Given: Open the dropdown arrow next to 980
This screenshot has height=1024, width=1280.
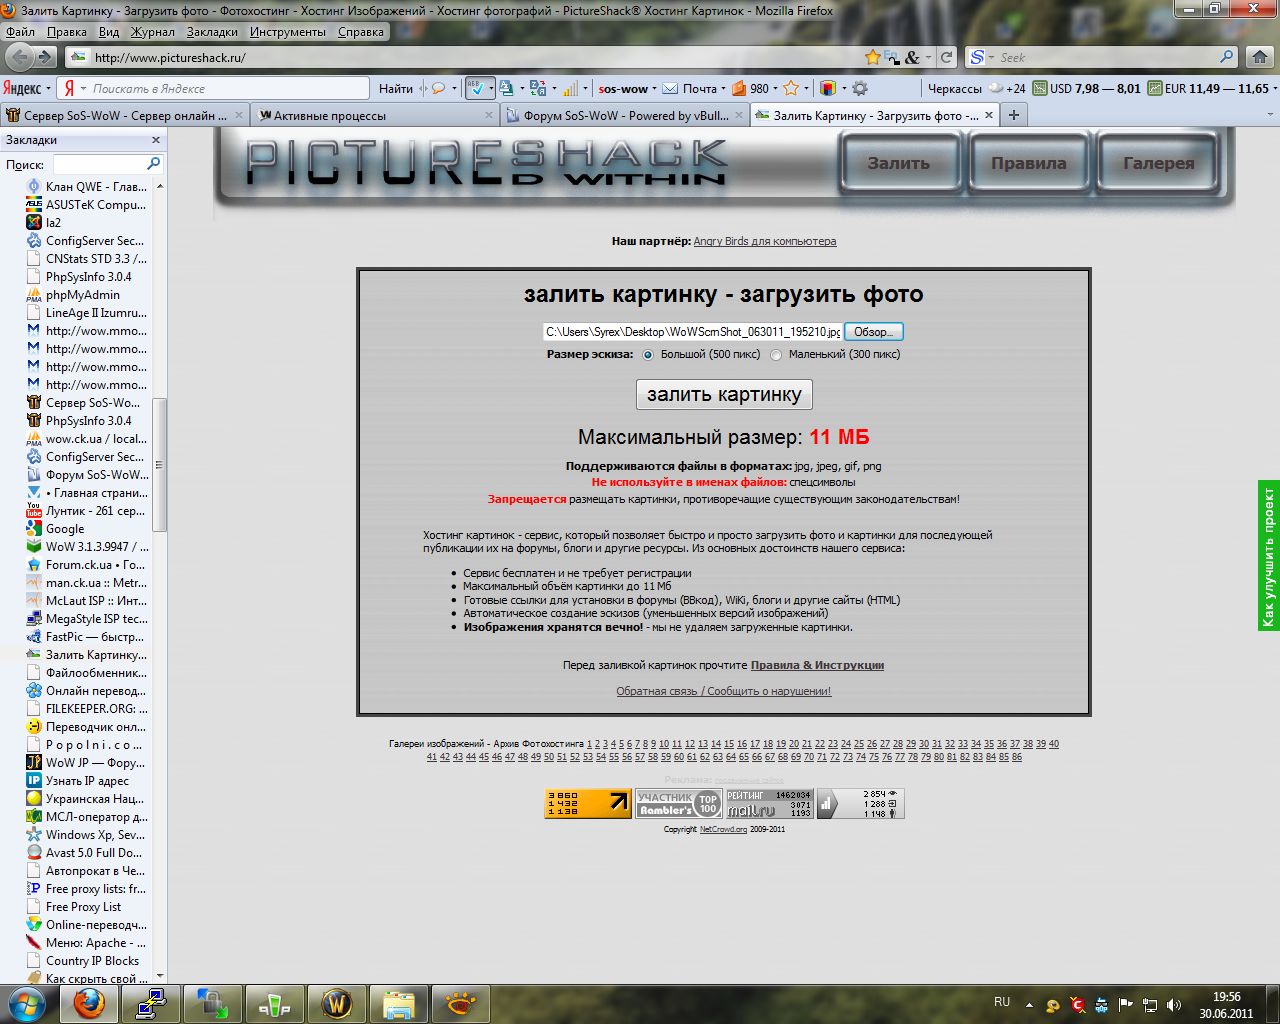Looking at the screenshot, I should tap(777, 88).
